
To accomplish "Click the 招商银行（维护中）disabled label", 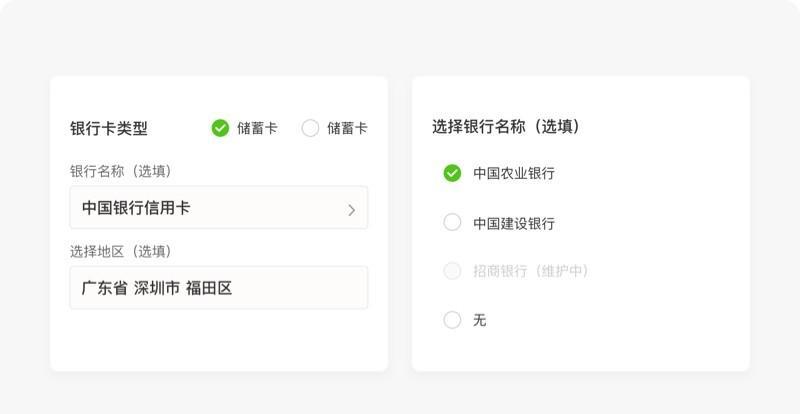I will [531, 271].
